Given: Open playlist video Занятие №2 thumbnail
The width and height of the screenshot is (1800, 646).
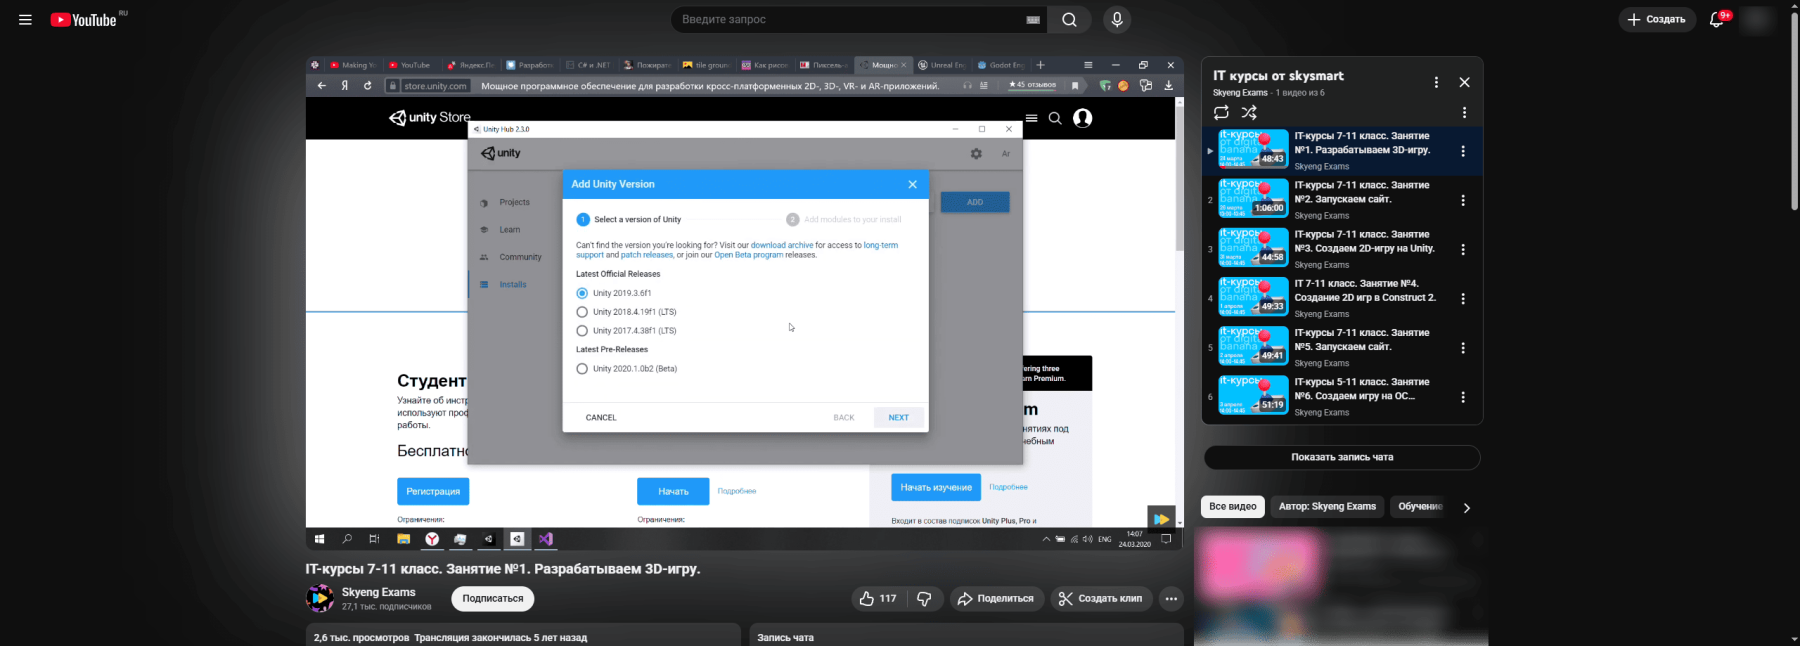Looking at the screenshot, I should (x=1253, y=199).
